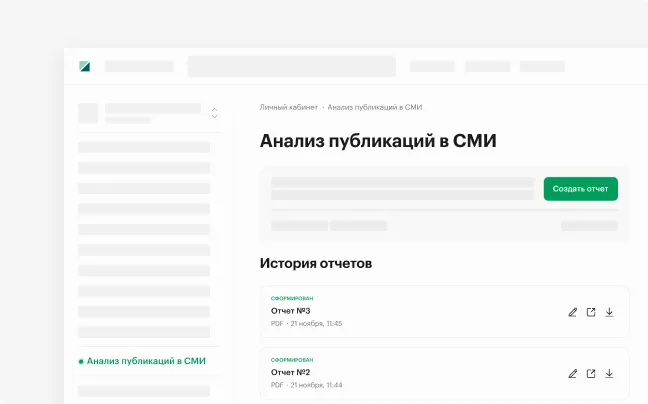Screen dimensions: 648x404
Task: Edit report Отчет №3 with pencil icon
Action: (x=572, y=312)
